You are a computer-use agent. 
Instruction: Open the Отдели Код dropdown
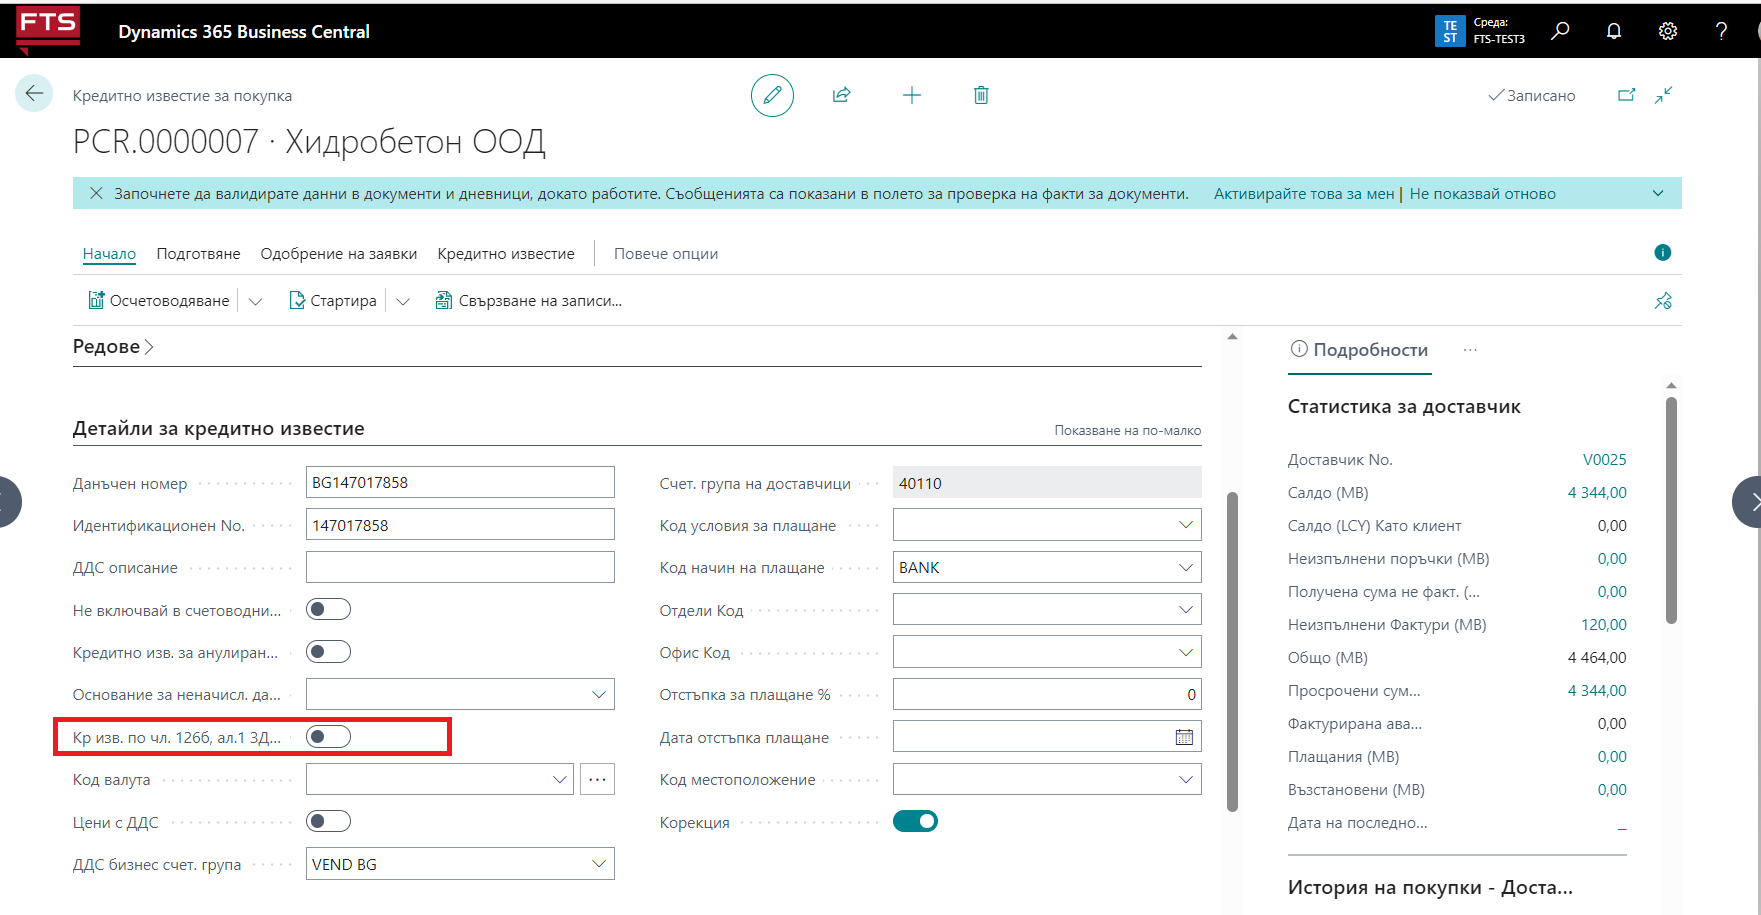point(1186,609)
